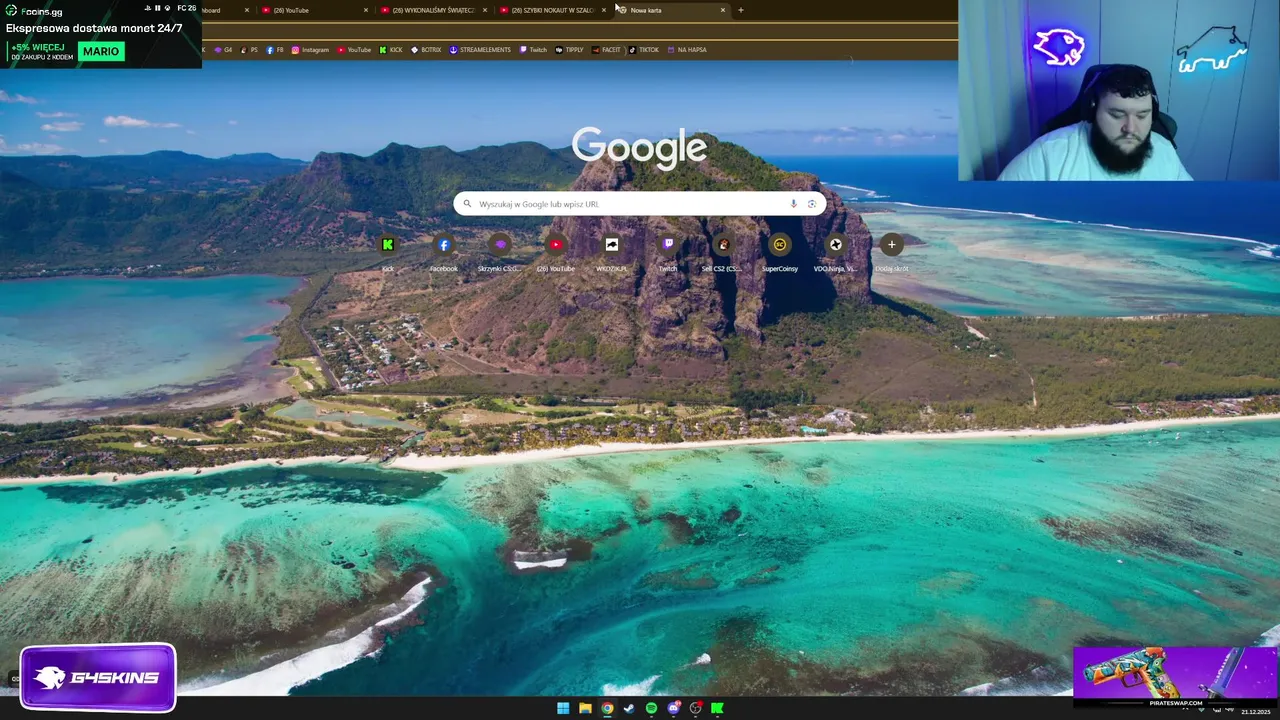The width and height of the screenshot is (1280, 720).
Task: Open the PS bookmark
Action: click(x=249, y=50)
